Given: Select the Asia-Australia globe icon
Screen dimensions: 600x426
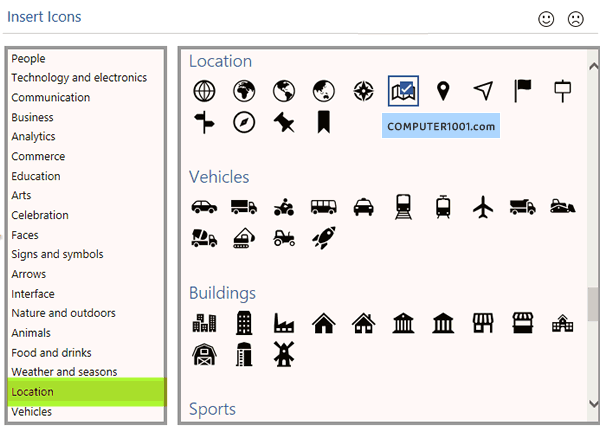Looking at the screenshot, I should click(324, 91).
